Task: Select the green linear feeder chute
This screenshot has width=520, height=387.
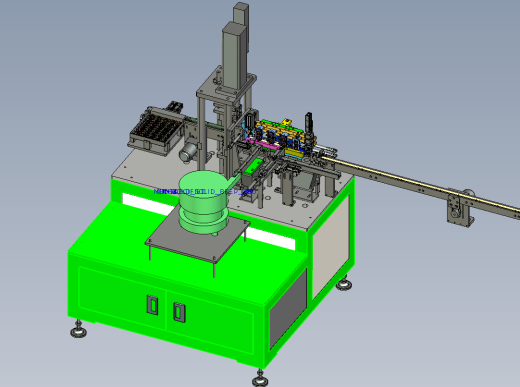Action: [254, 166]
